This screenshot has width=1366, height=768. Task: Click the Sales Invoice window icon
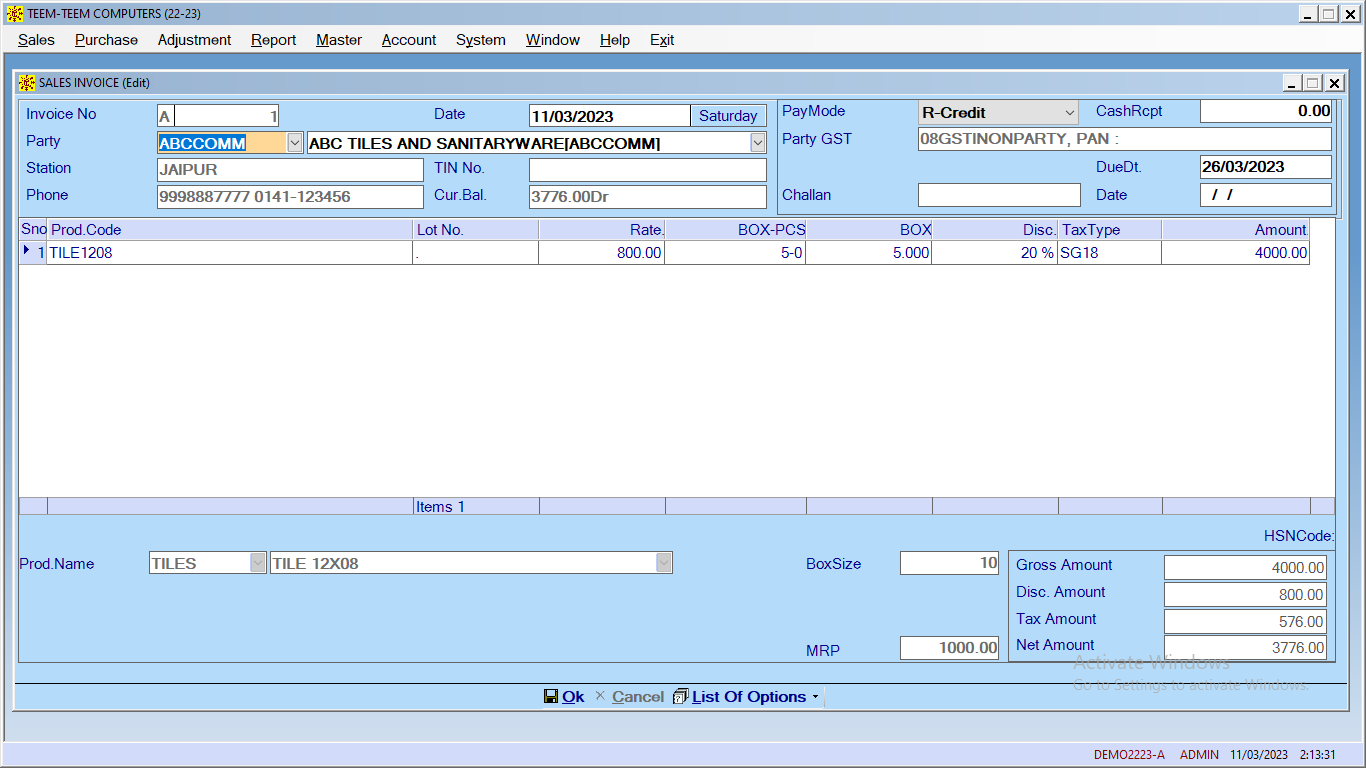27,83
